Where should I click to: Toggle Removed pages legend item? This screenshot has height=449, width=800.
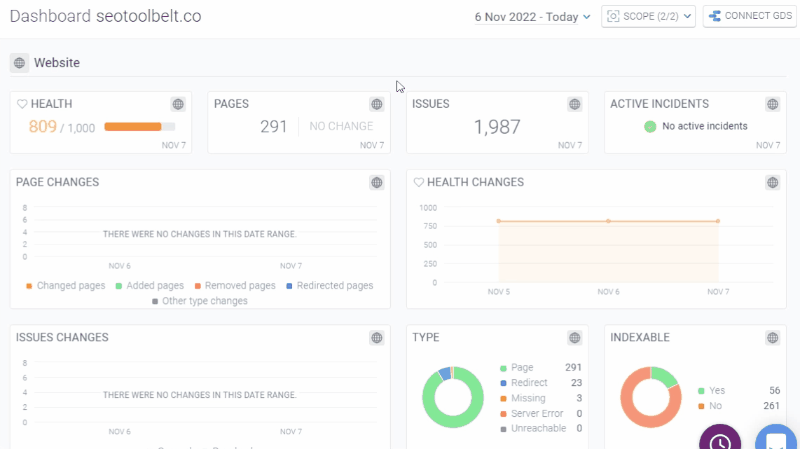pyautogui.click(x=235, y=286)
